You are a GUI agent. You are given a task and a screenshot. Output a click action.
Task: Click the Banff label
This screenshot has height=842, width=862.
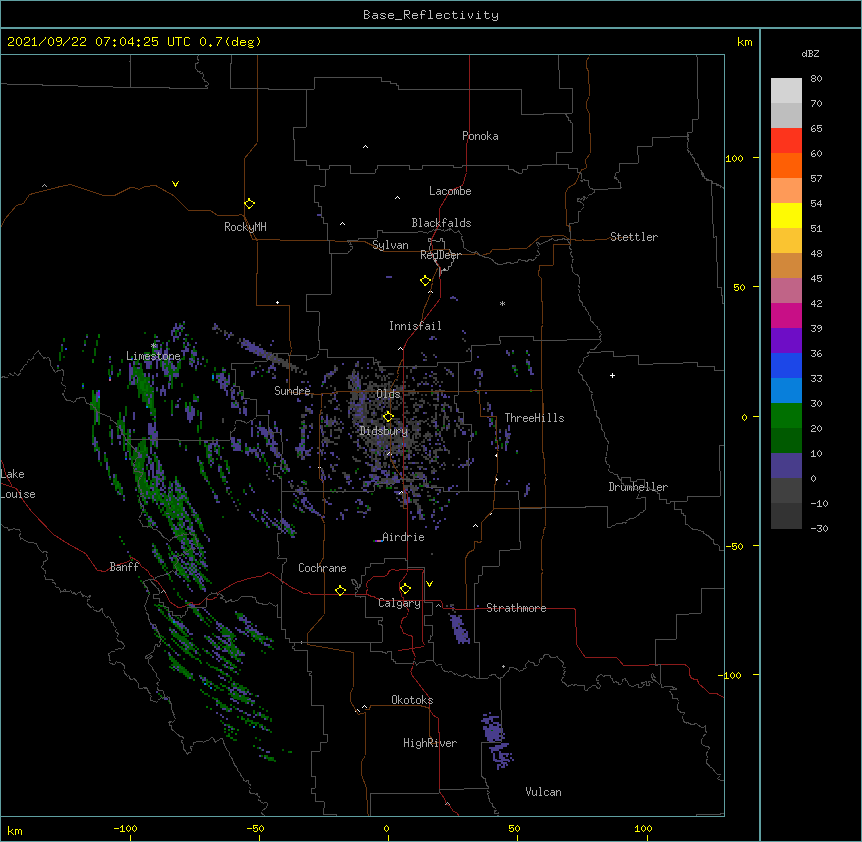pos(124,567)
